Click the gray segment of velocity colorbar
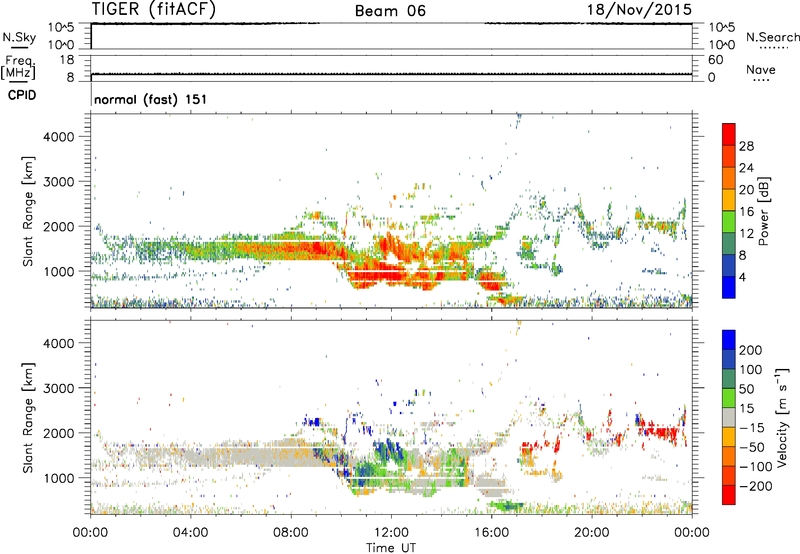Viewport: 800px width, 554px height. pos(729,417)
